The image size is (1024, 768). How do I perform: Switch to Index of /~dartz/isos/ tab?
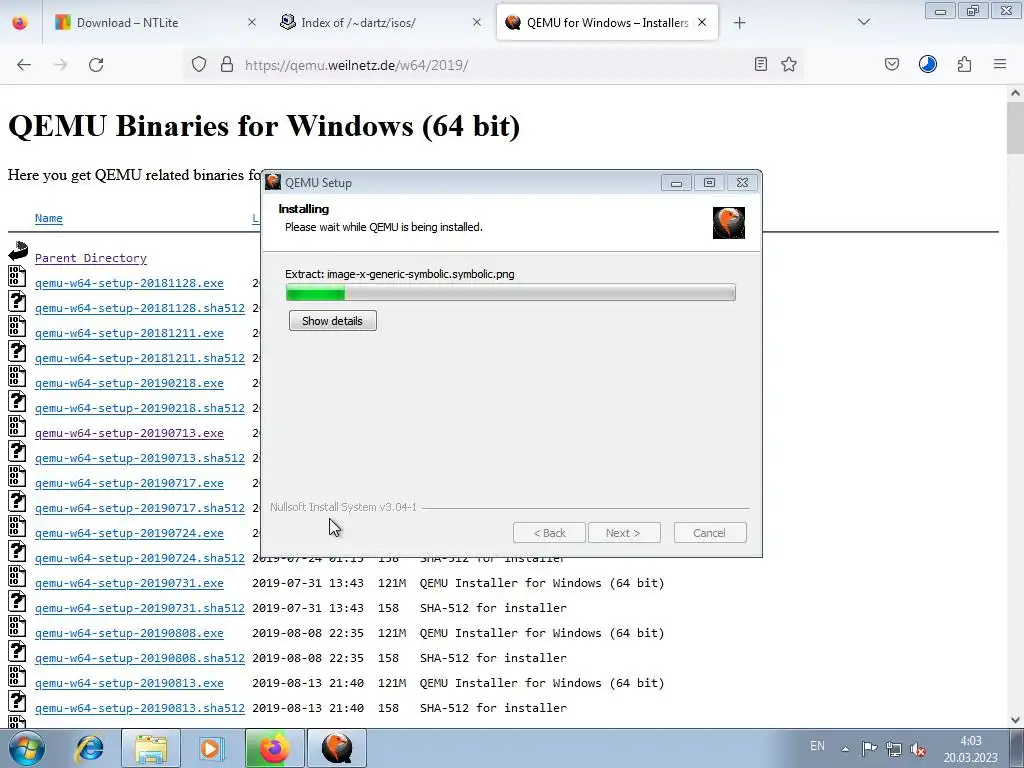click(381, 23)
